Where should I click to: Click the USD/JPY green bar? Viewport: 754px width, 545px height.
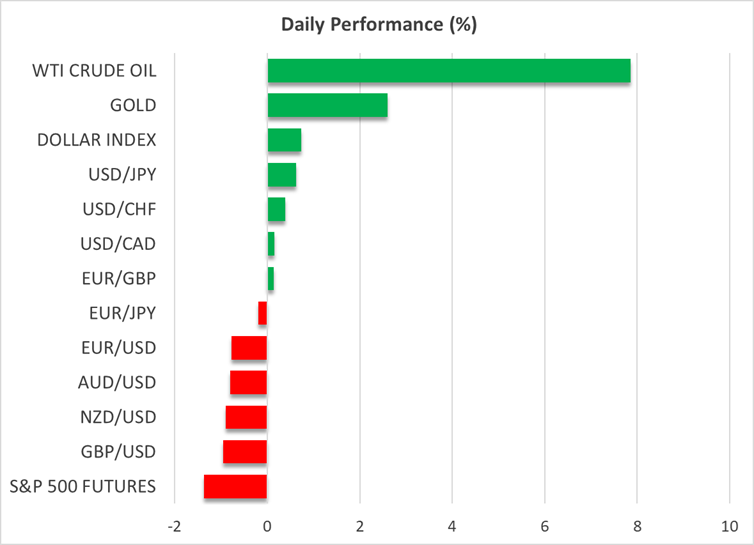tap(281, 175)
